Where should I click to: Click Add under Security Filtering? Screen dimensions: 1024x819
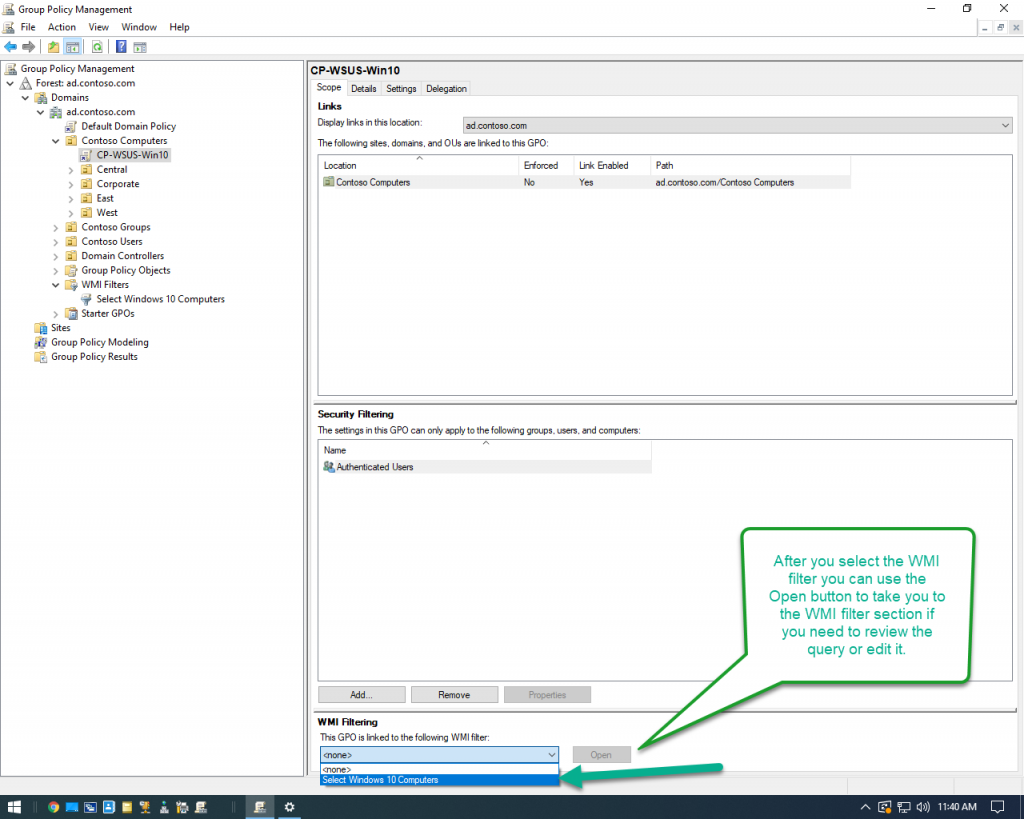pyautogui.click(x=361, y=694)
